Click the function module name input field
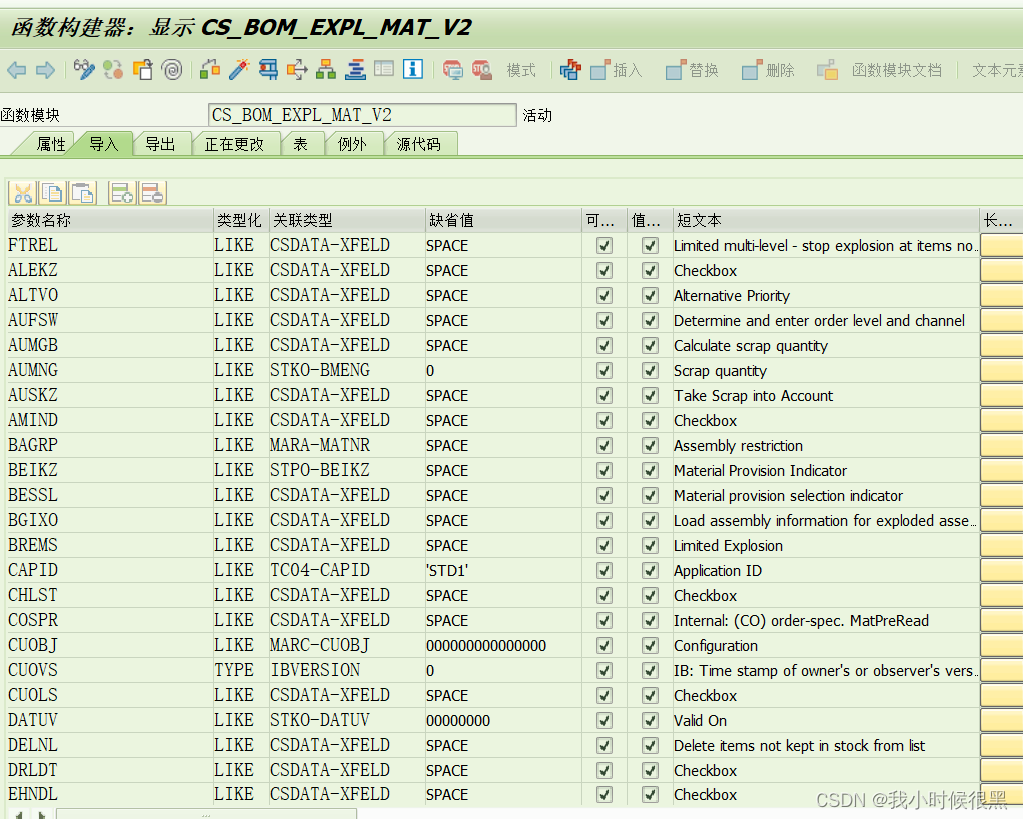Screen dimensions: 1023x819 point(360,115)
